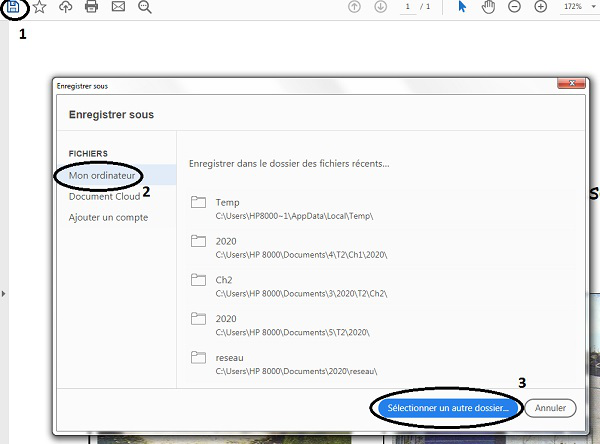This screenshot has height=444, width=600.
Task: Click the page number input field
Action: tap(408, 7)
